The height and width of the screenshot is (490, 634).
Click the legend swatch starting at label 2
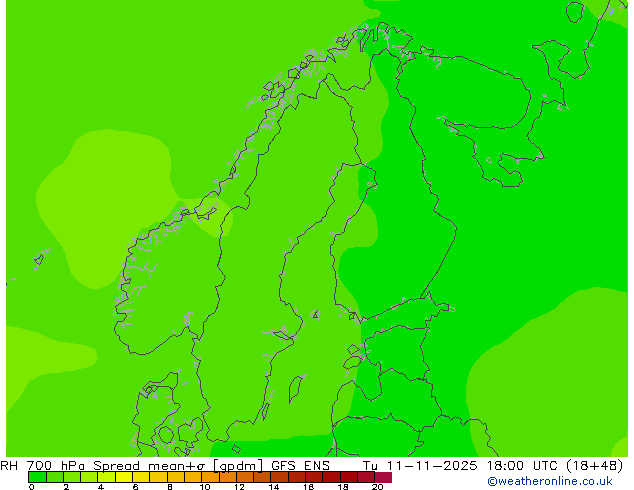[72, 477]
